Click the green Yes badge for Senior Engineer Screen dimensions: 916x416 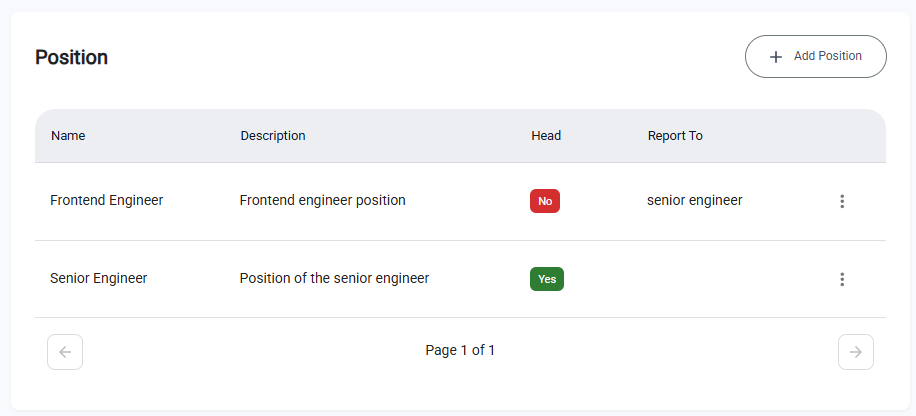point(546,279)
